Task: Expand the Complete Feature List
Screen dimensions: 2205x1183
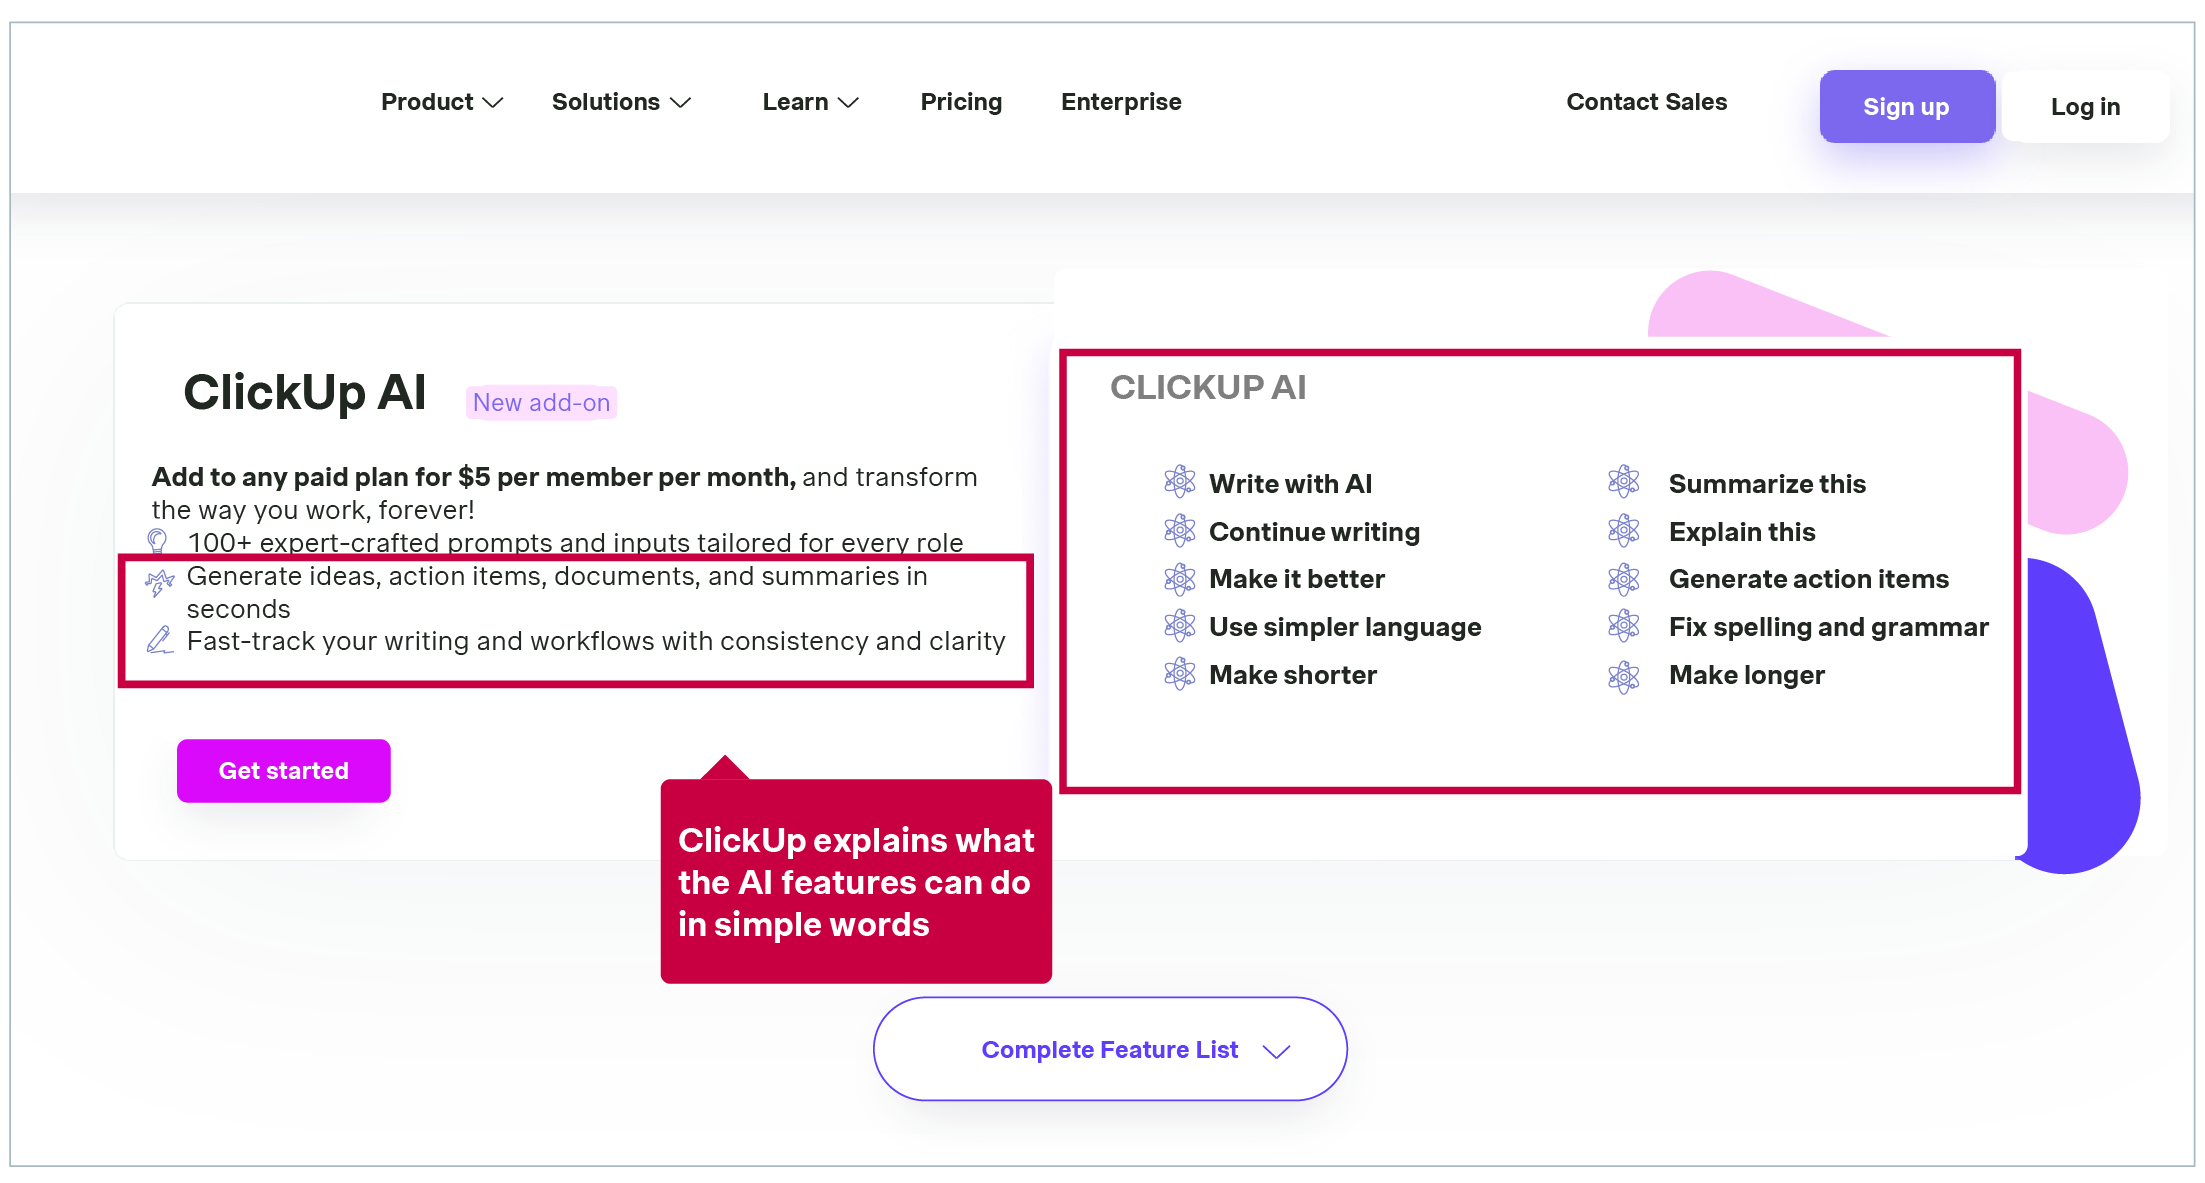Action: pyautogui.click(x=1110, y=1049)
